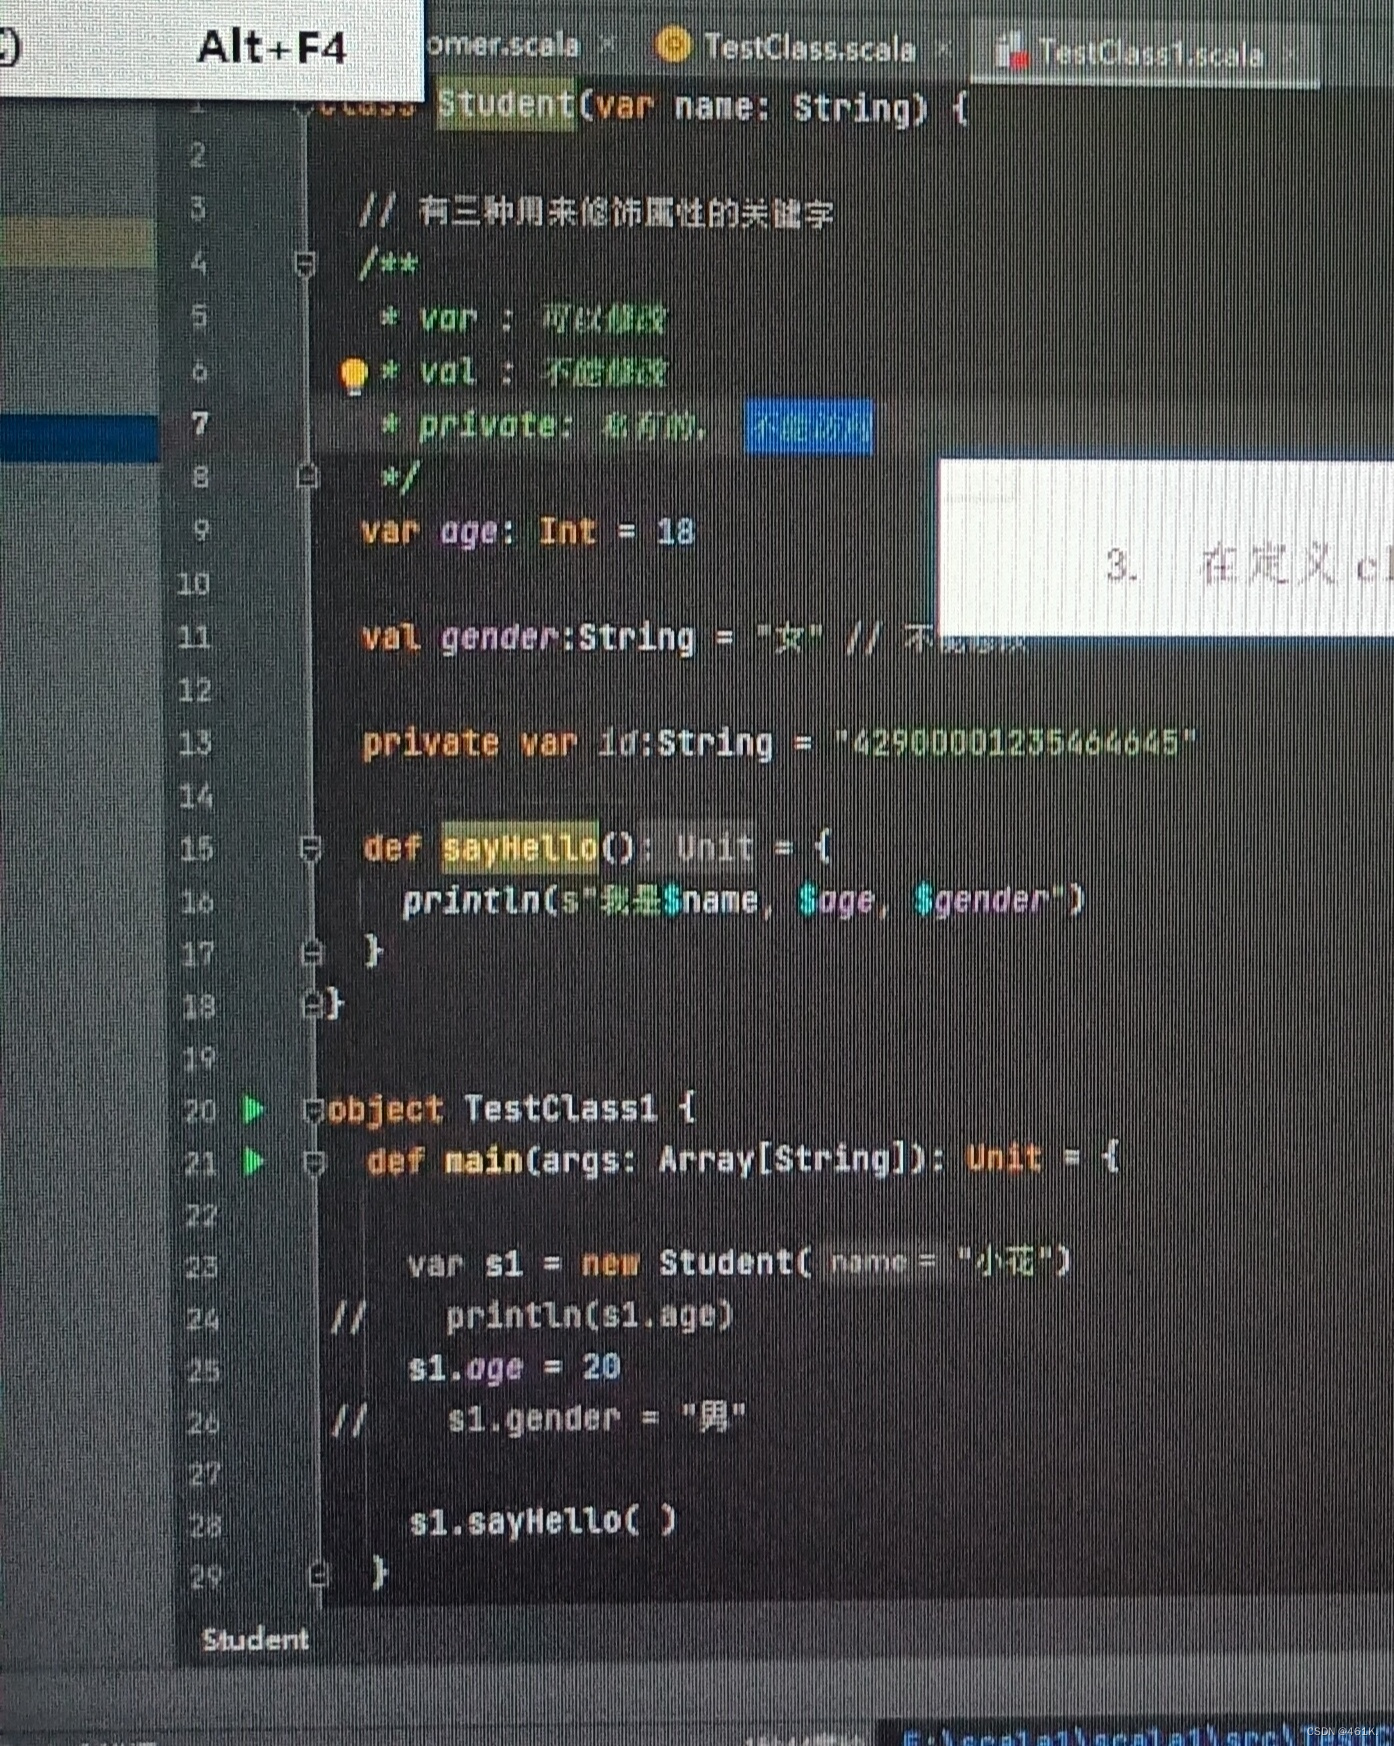Run the main method from the line 21 gutter arrow
This screenshot has height=1746, width=1394.
click(254, 1161)
